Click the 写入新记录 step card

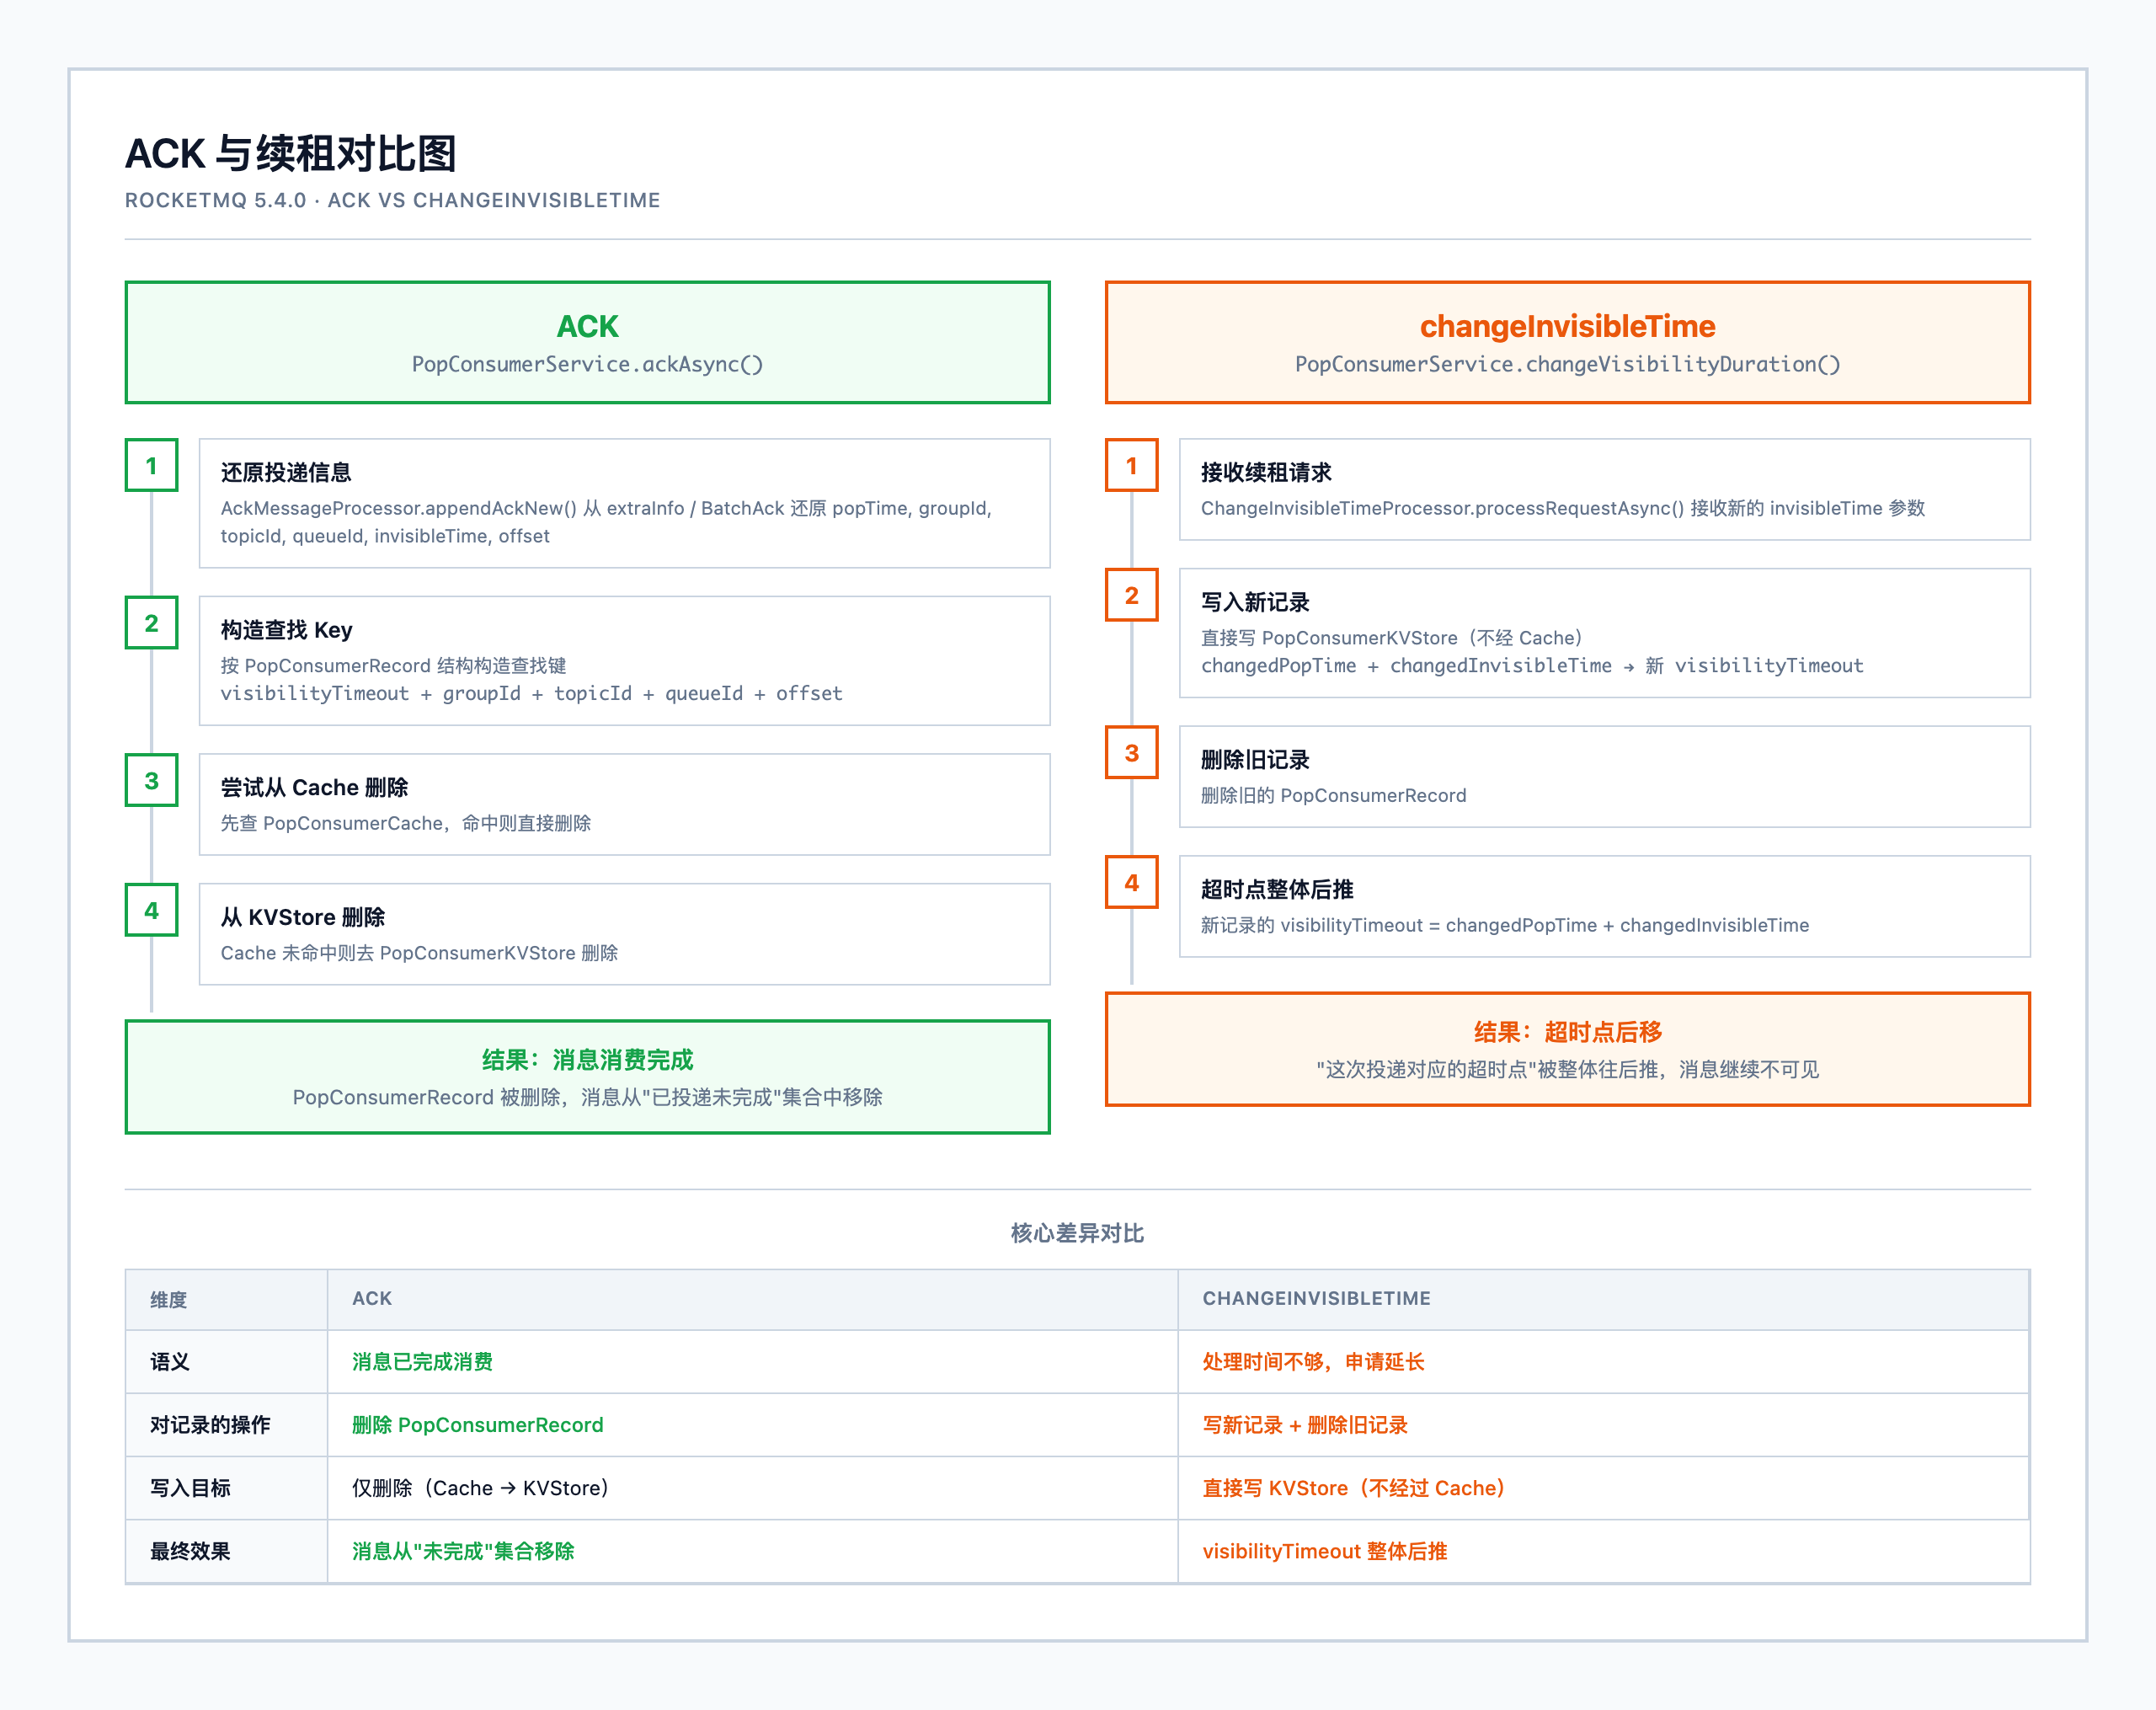tap(1604, 633)
